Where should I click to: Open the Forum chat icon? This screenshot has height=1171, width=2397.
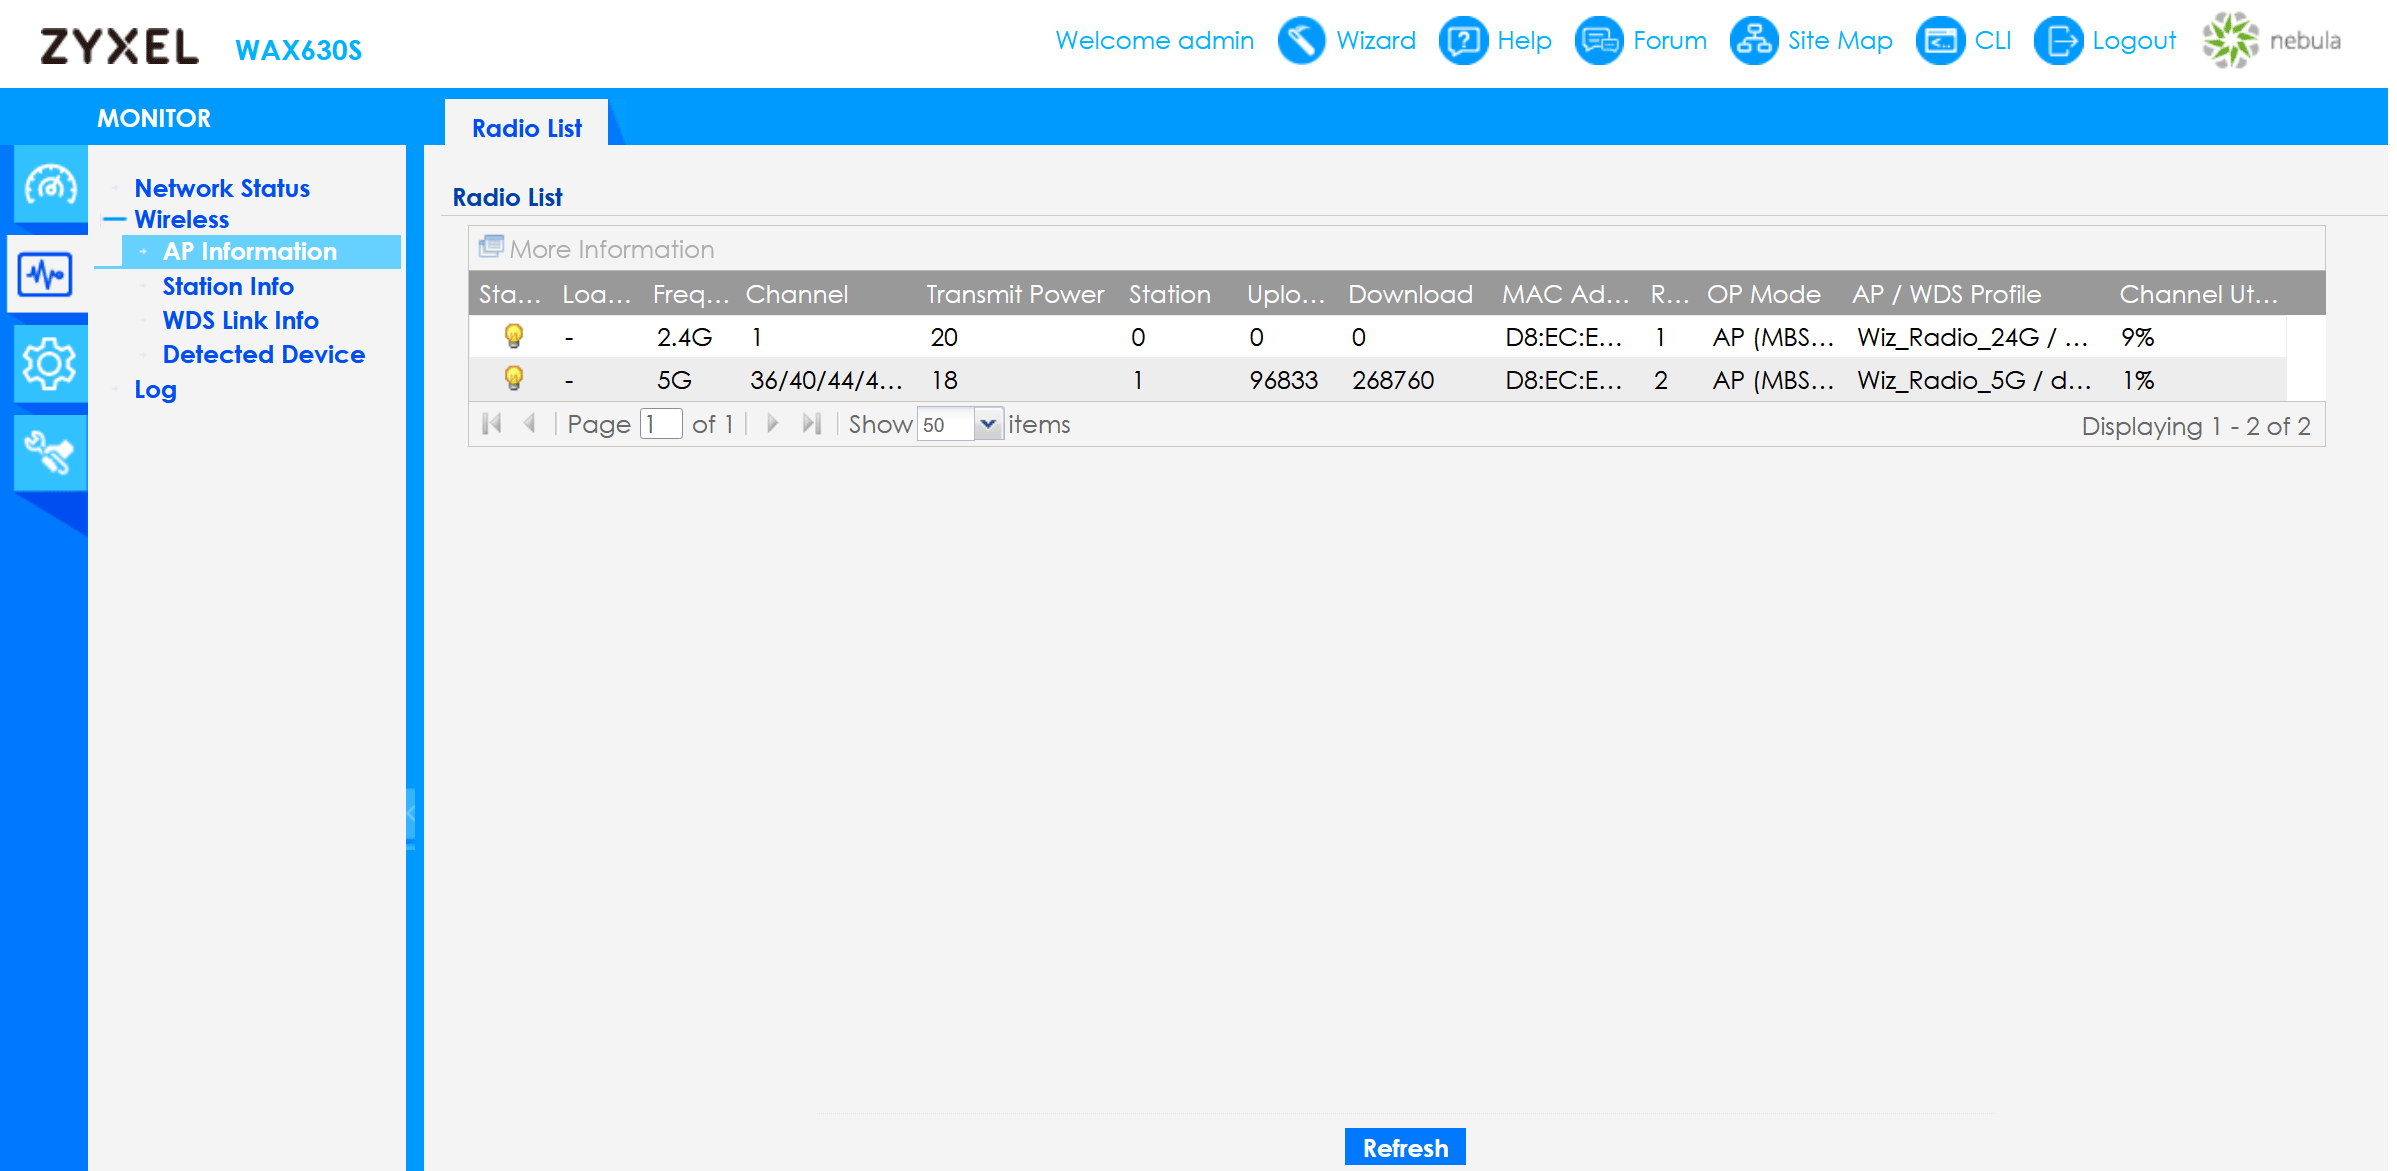[1598, 41]
